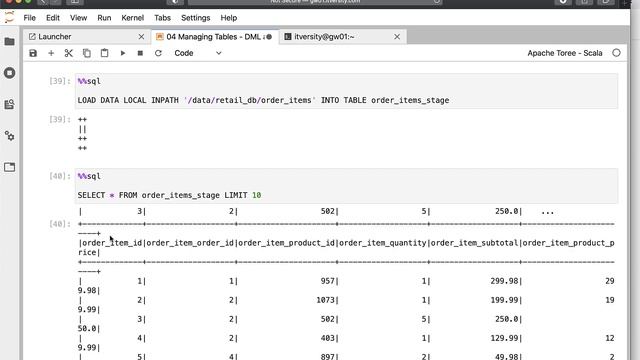Image resolution: width=640 pixels, height=360 pixels.
Task: Open the cell type Code dropdown
Action: point(198,53)
